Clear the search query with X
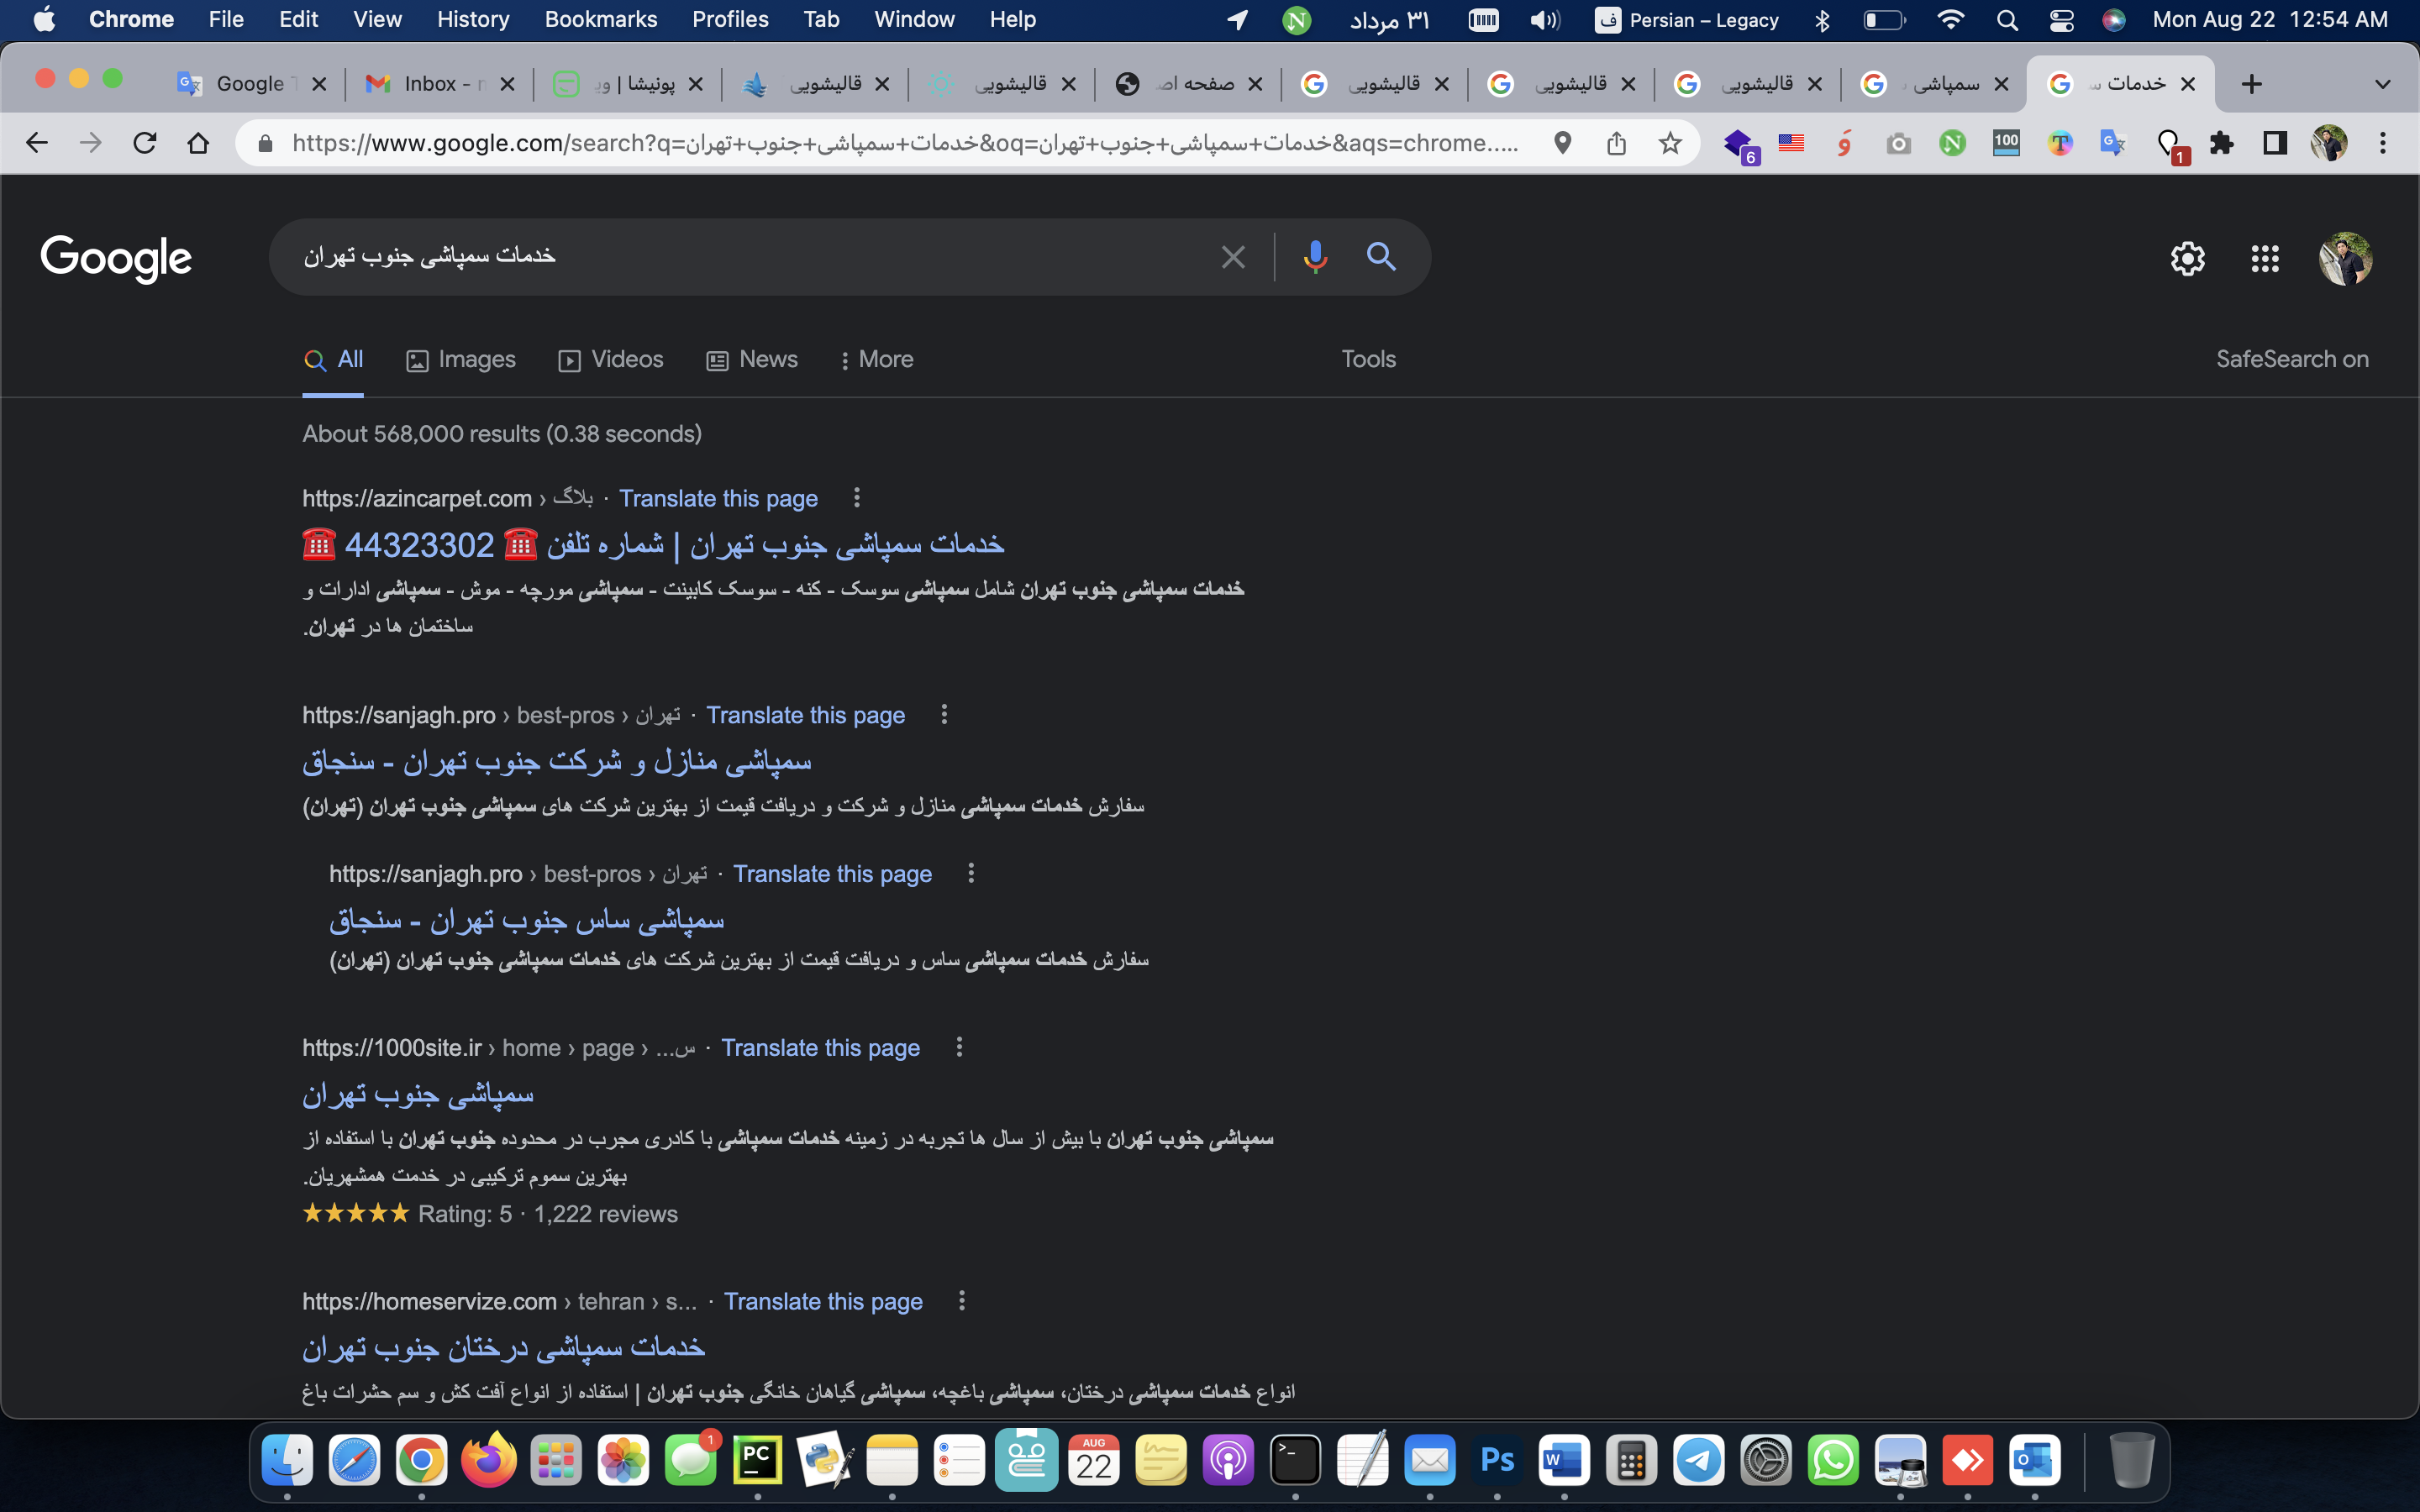Image resolution: width=2420 pixels, height=1512 pixels. 1233,257
